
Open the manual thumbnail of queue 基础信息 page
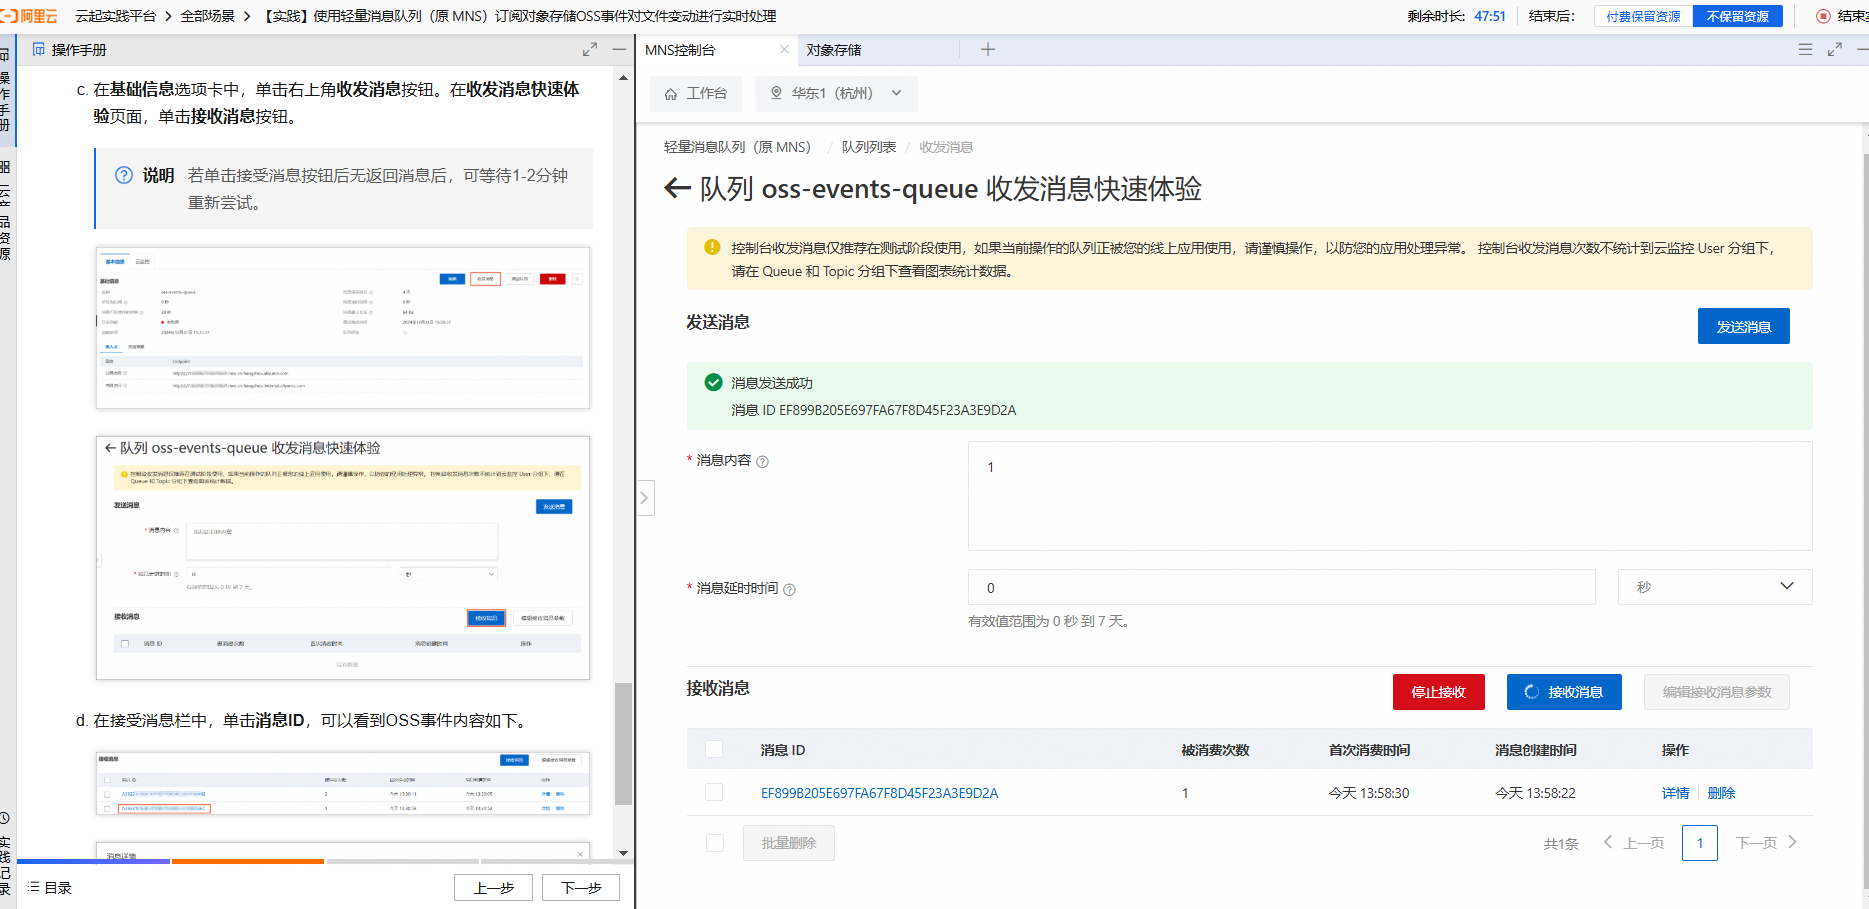(343, 328)
